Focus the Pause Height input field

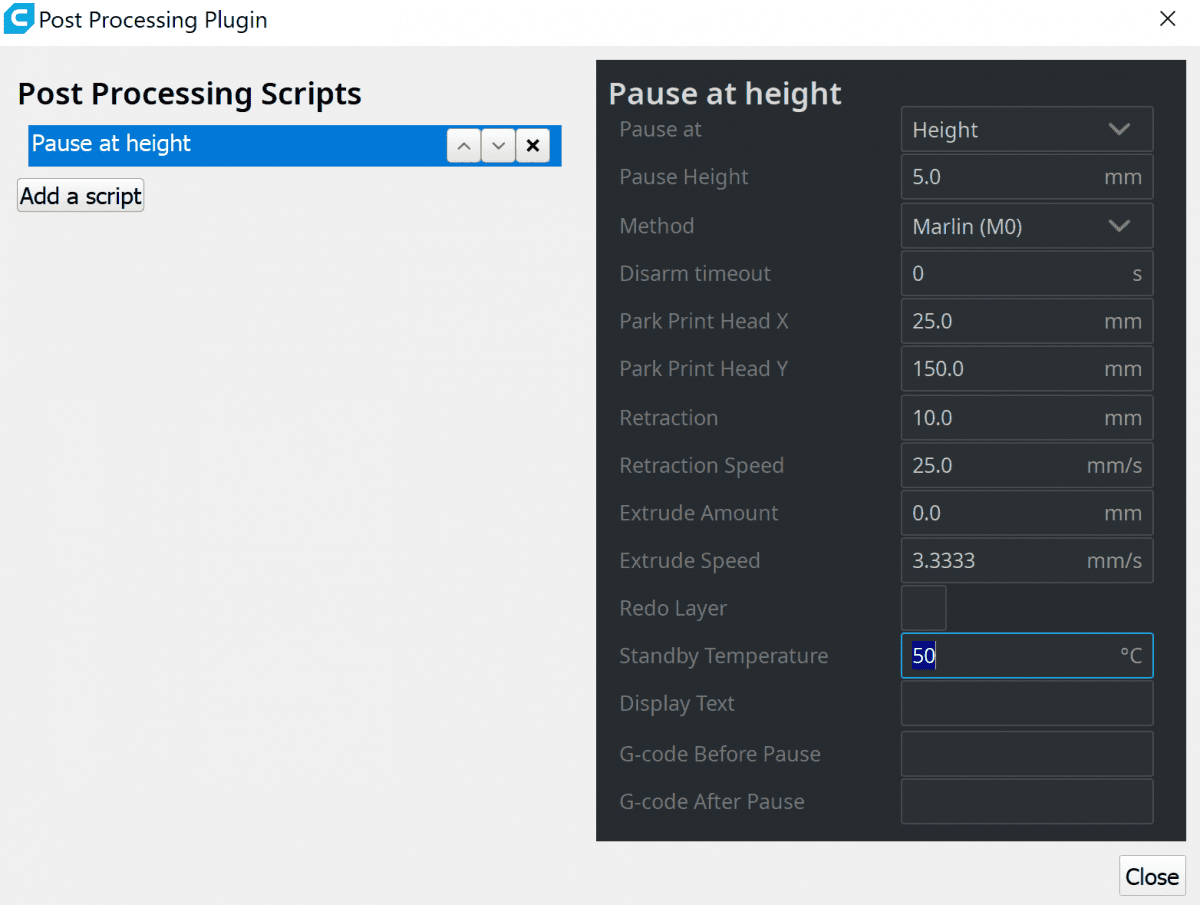tap(1000, 177)
